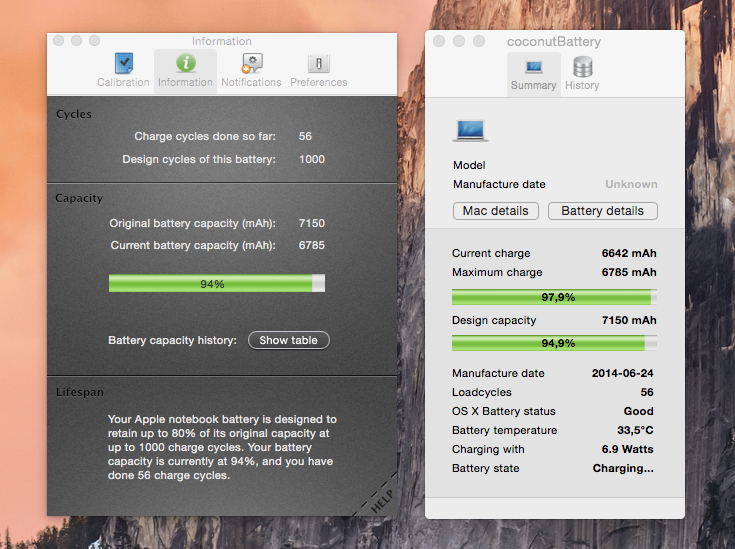735x549 pixels.
Task: Select the original capacity value 7150
Action: pyautogui.click(x=312, y=223)
